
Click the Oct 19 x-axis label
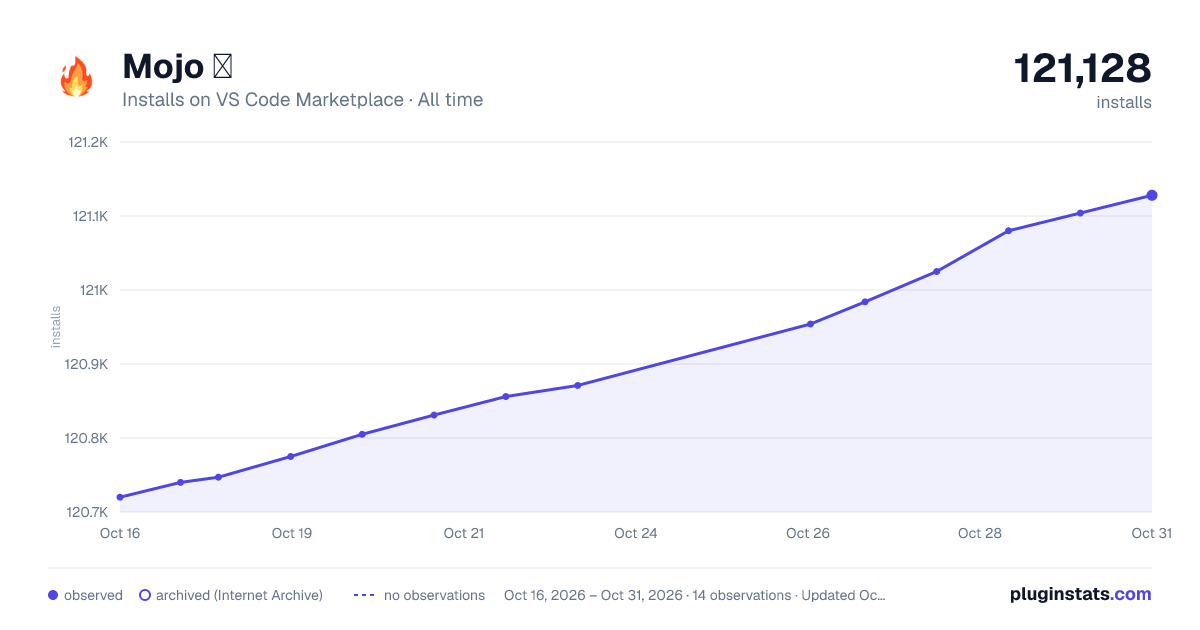click(x=292, y=533)
